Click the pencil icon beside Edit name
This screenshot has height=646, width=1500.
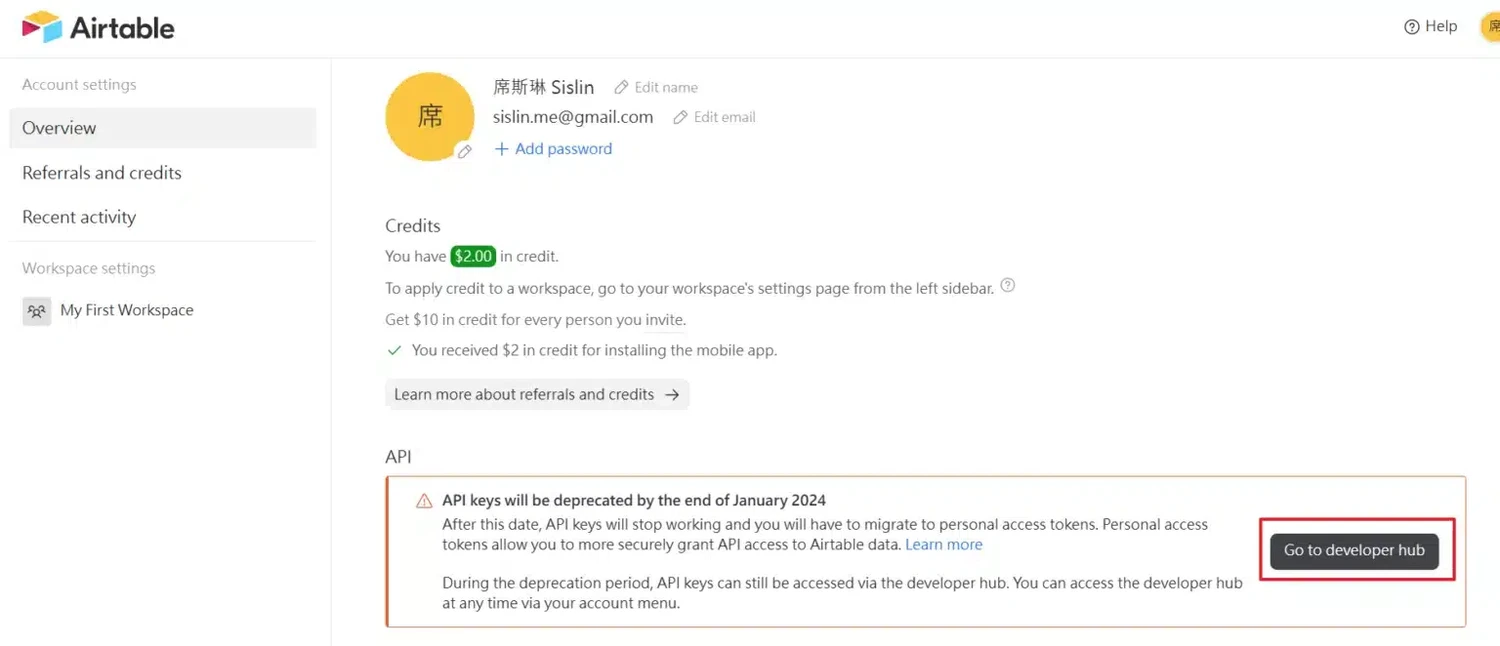click(621, 87)
